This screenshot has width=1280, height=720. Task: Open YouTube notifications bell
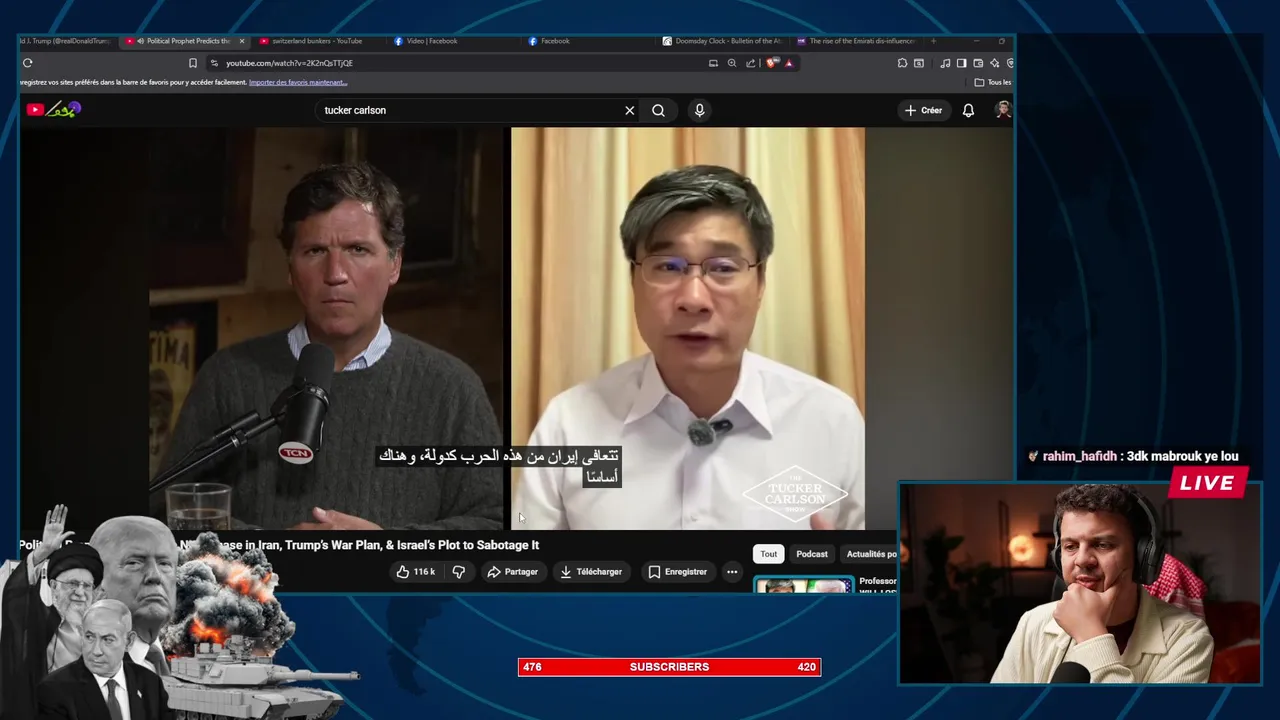pos(968,110)
